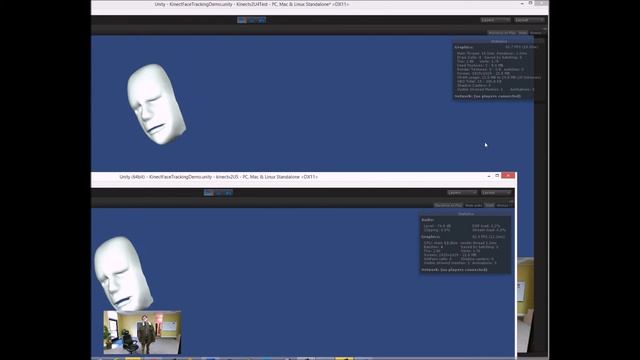Toggle Stats button in front window
Viewport: 640px width, 360px height.
(489, 205)
